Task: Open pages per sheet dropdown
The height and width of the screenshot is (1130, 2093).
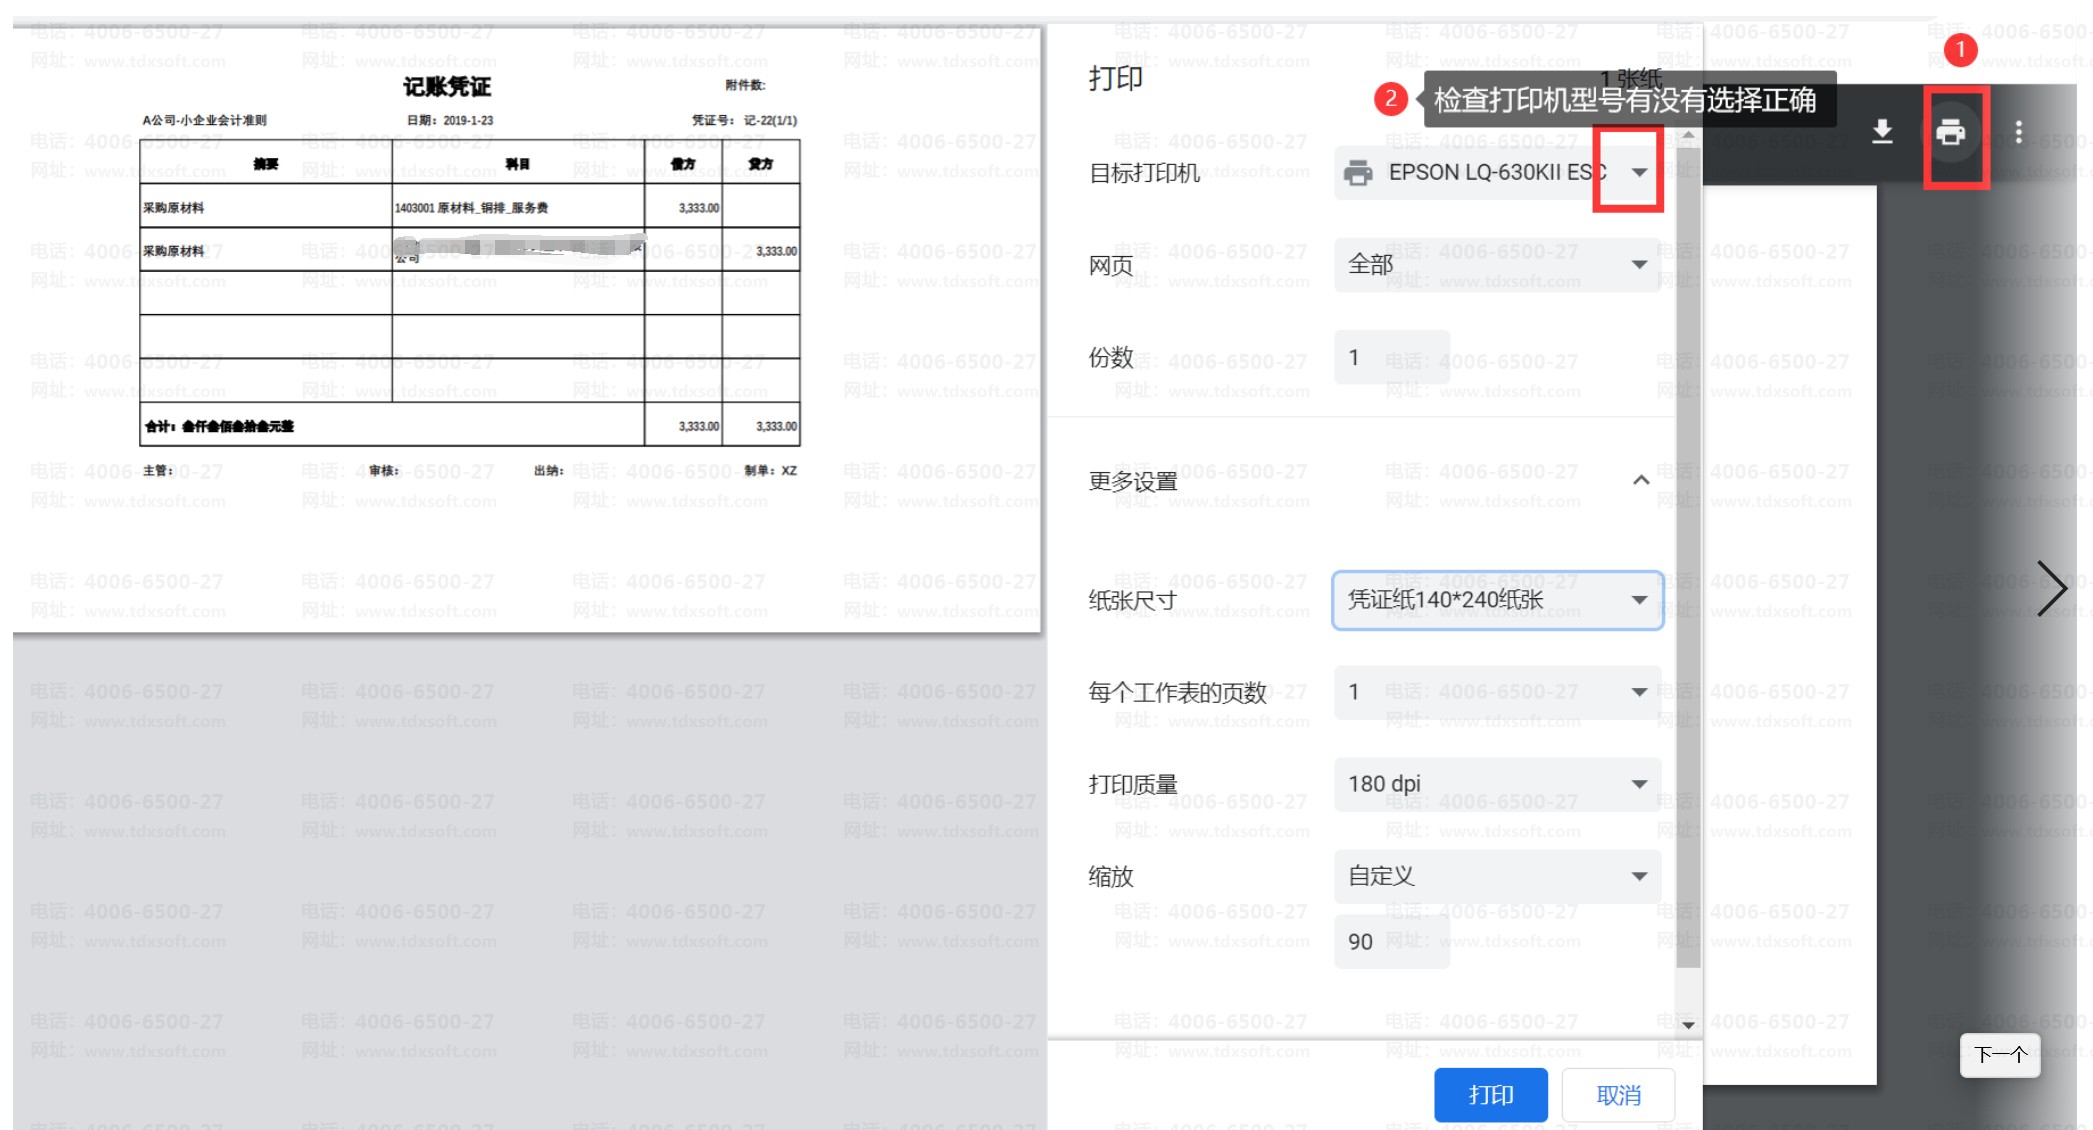Action: tap(1497, 692)
